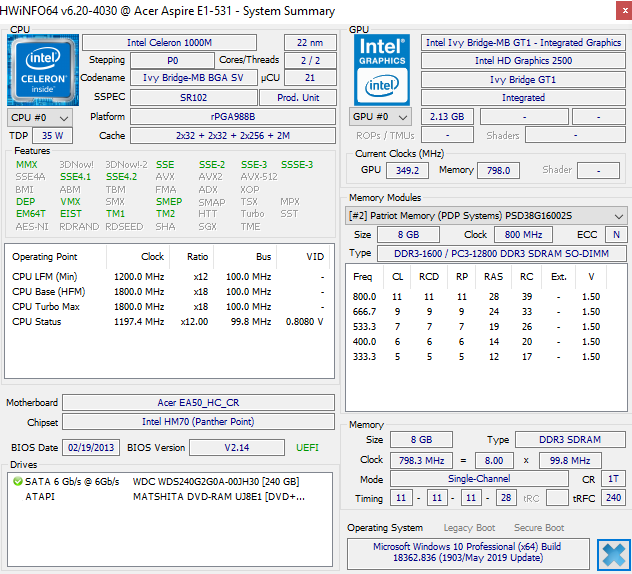Viewport: 632px width, 574px height.
Task: Click the EM64T feature label
Action: 31,214
